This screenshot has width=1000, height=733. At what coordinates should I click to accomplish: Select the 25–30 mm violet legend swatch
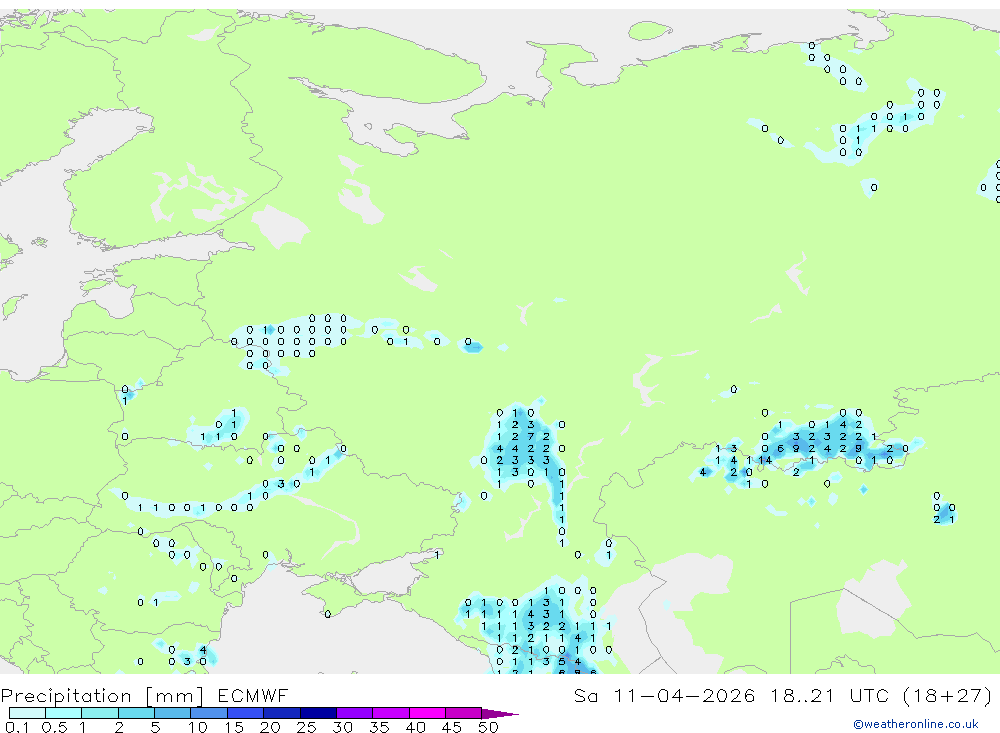tap(318, 713)
